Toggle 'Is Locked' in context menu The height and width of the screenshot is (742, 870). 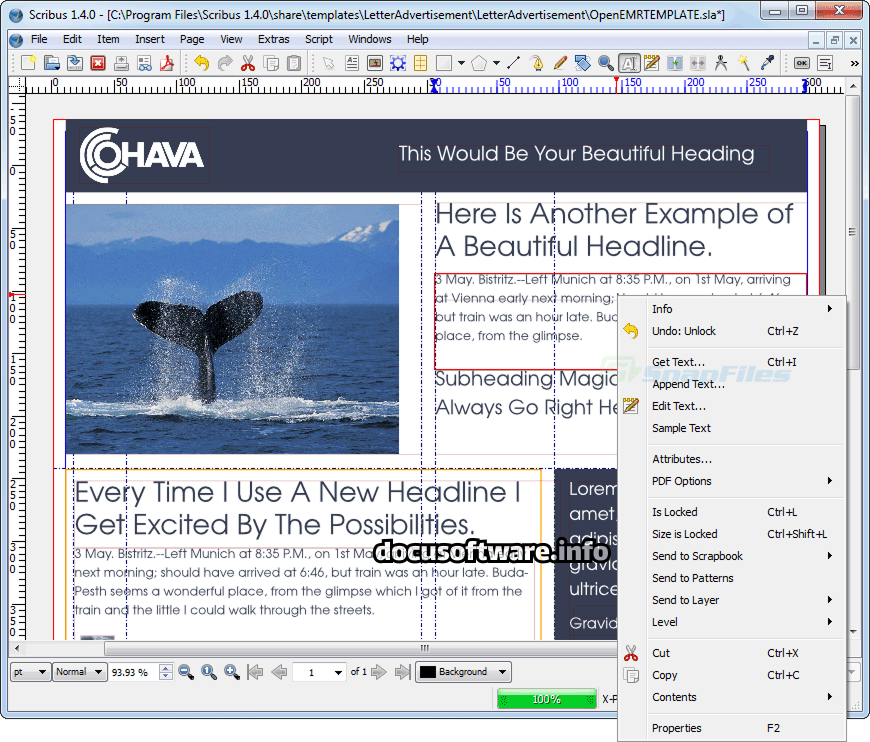click(x=675, y=512)
